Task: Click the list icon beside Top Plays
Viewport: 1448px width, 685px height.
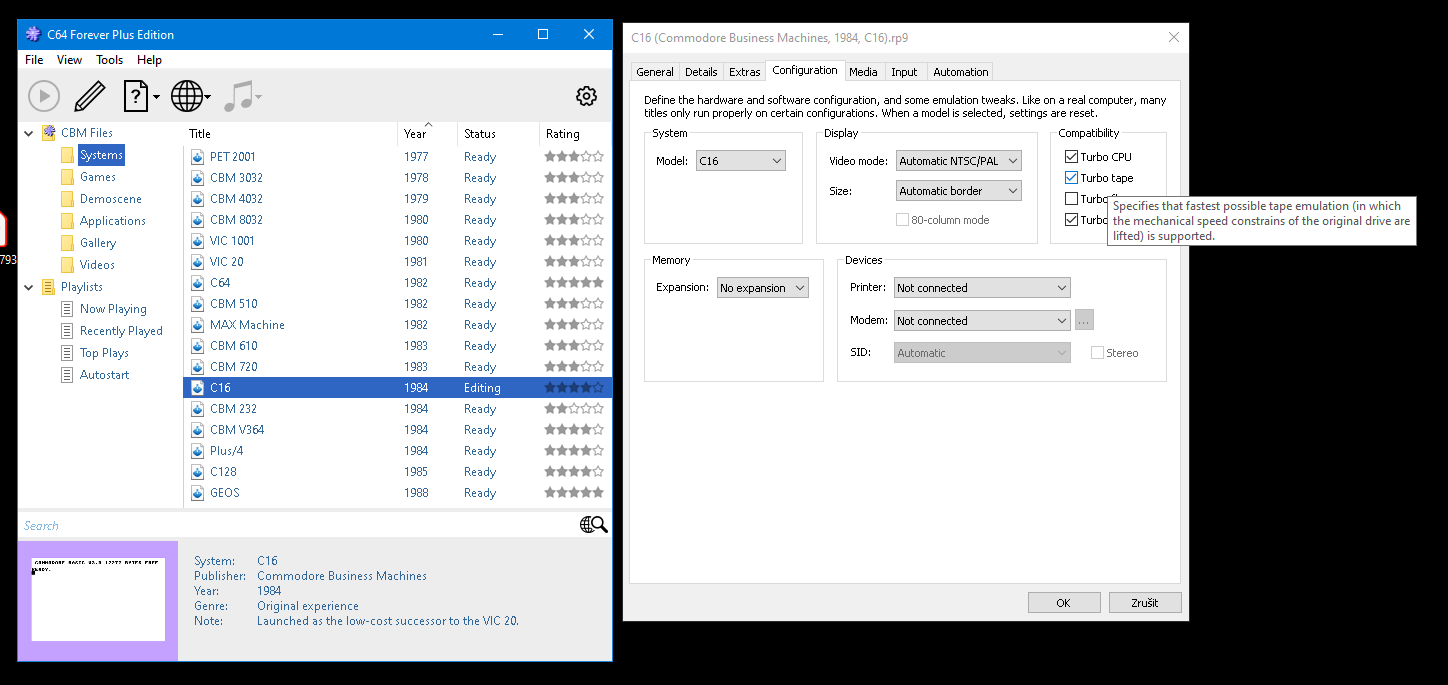Action: click(67, 353)
